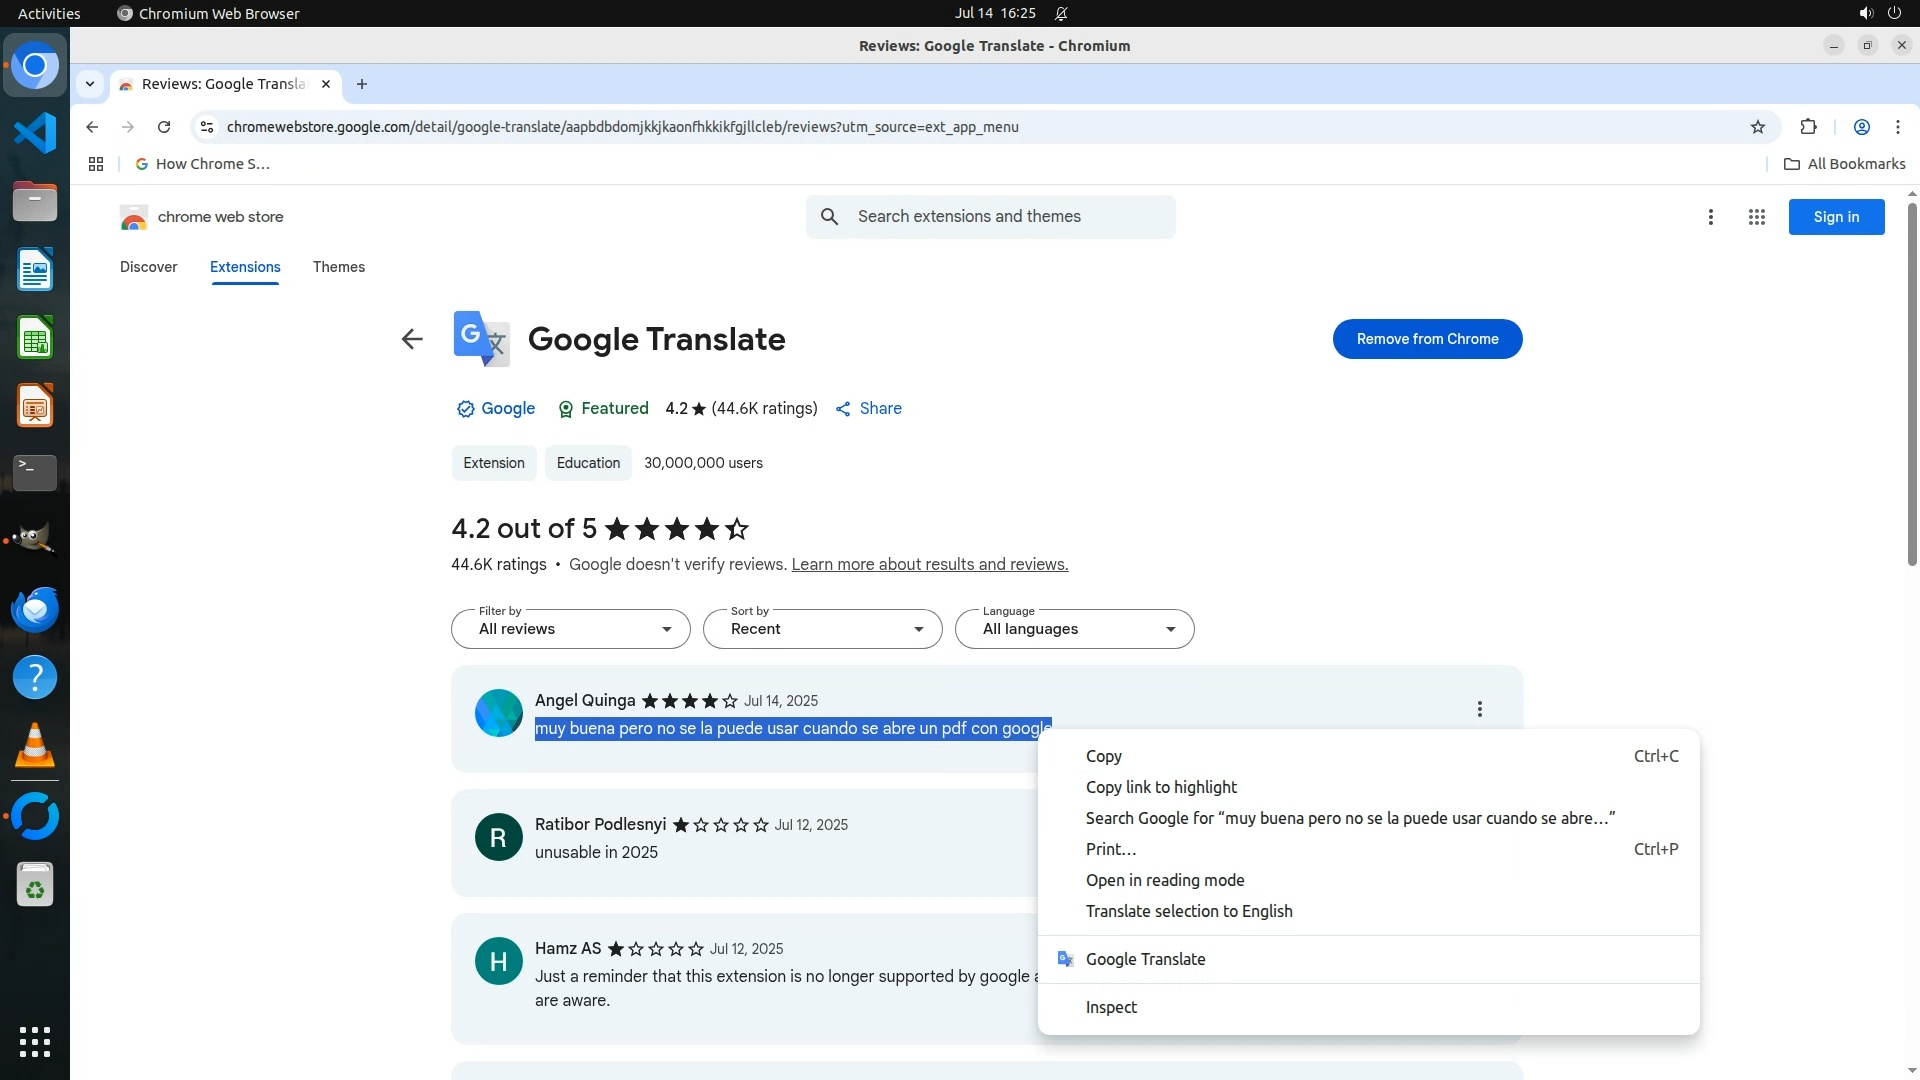Open Chromium three-dot browser menu

(x=1897, y=127)
